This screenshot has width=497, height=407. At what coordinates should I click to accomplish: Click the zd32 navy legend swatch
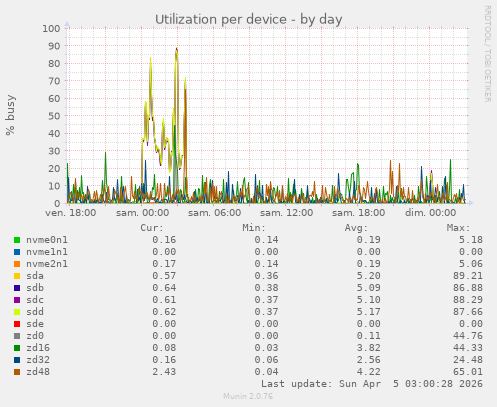17,360
